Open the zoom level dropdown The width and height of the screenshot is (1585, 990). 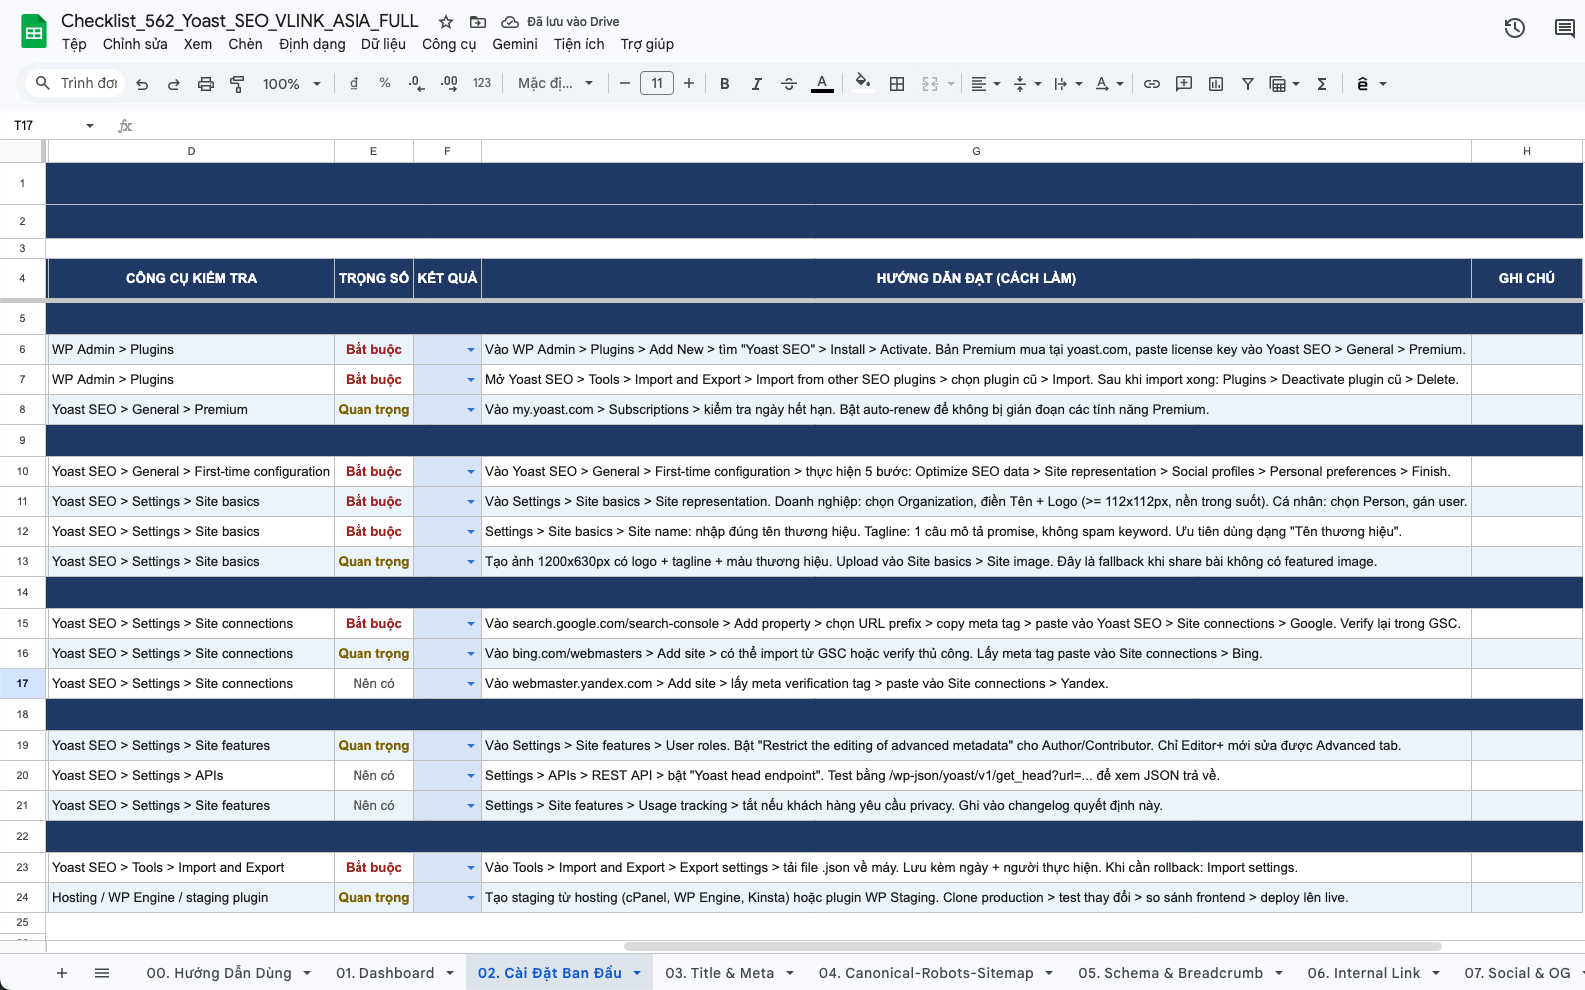291,84
